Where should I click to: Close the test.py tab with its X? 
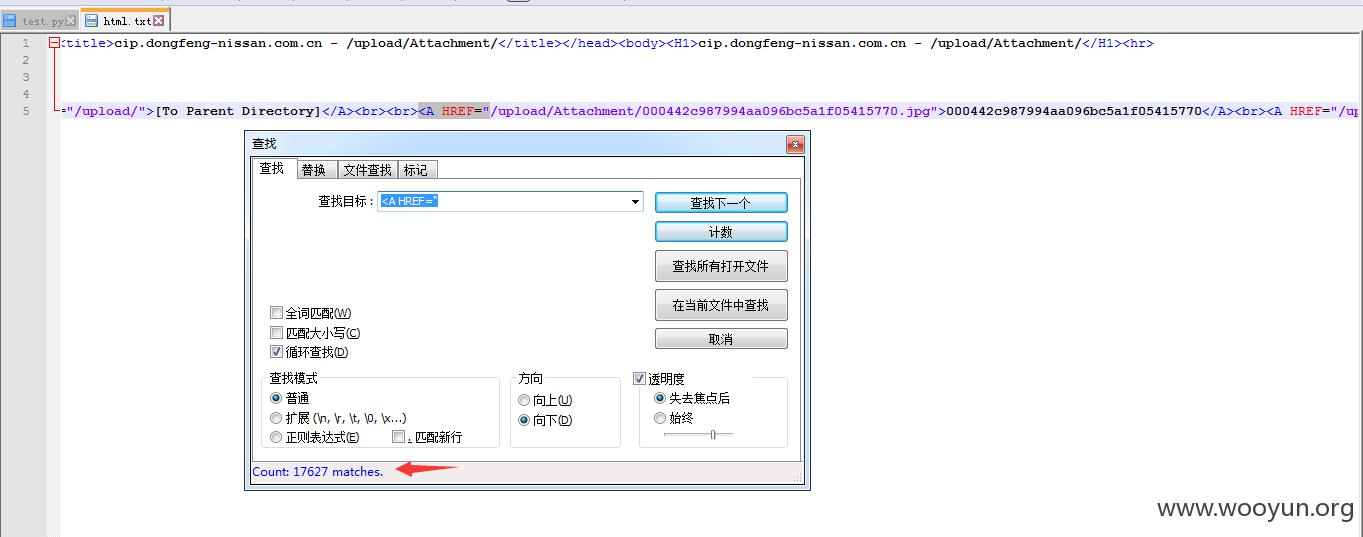tap(70, 20)
